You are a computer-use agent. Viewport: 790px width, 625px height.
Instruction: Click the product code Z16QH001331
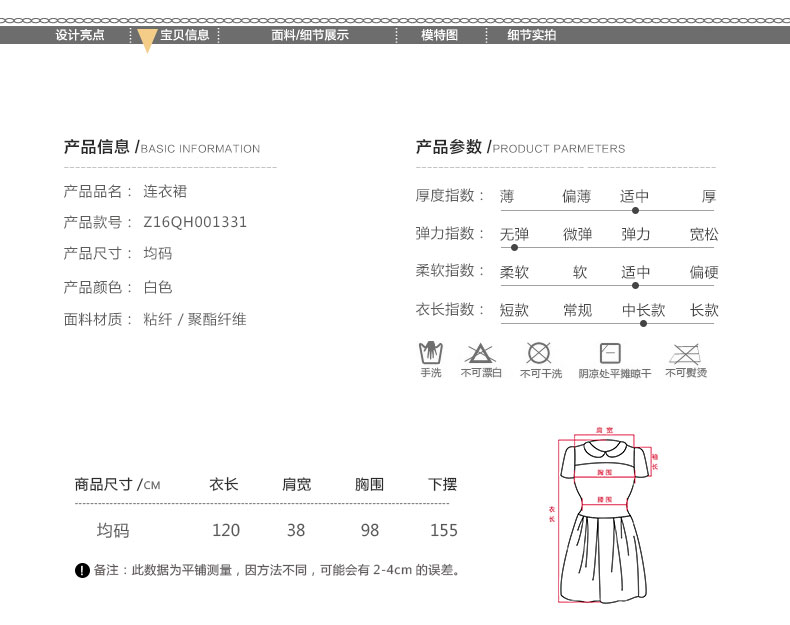195,222
